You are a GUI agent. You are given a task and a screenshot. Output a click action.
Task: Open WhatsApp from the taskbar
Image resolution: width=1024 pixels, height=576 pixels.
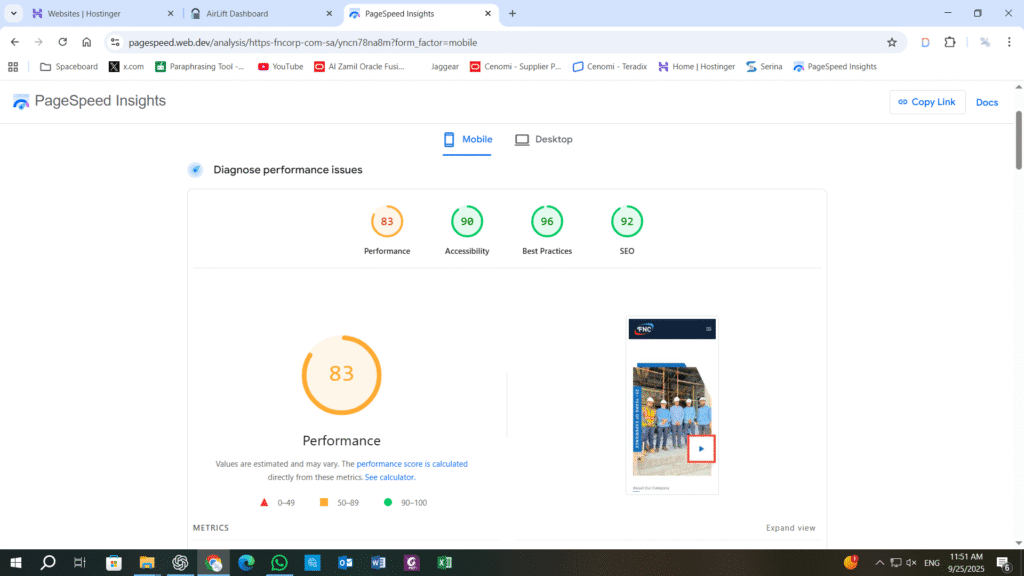pyautogui.click(x=280, y=563)
